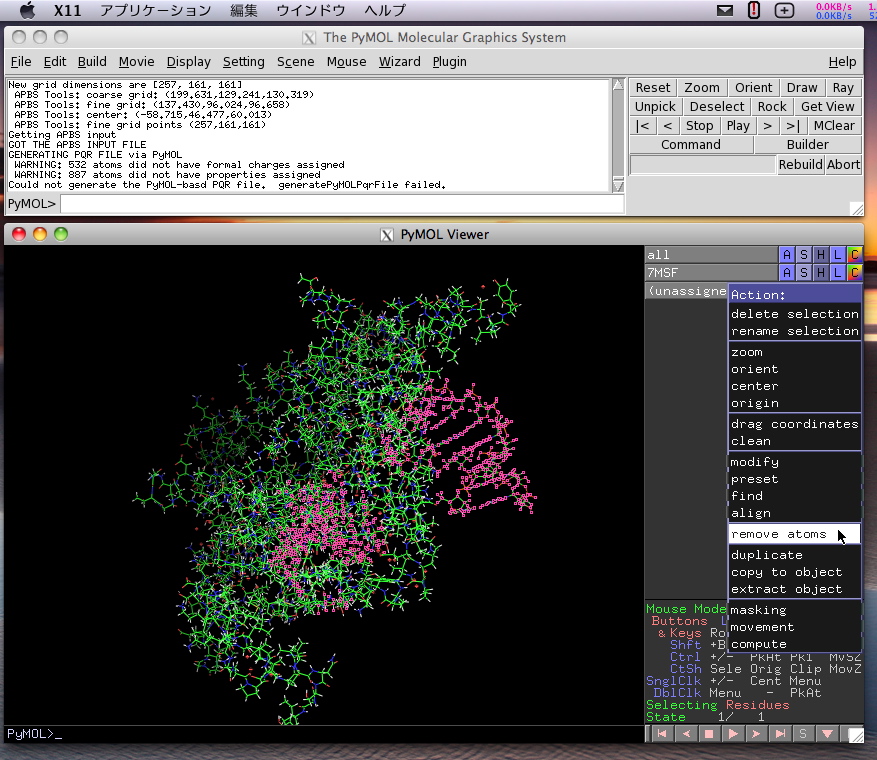Click the red exclamation alert icon

click(x=754, y=10)
